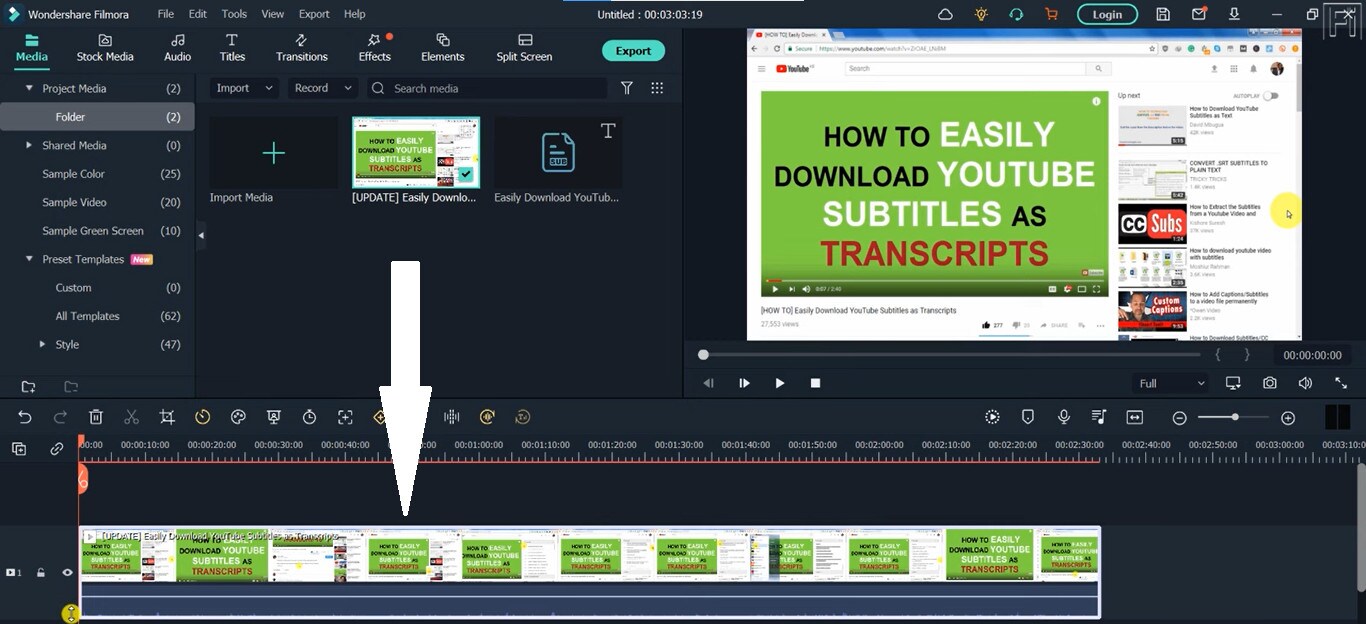
Task: Open the File menu
Action: (166, 14)
